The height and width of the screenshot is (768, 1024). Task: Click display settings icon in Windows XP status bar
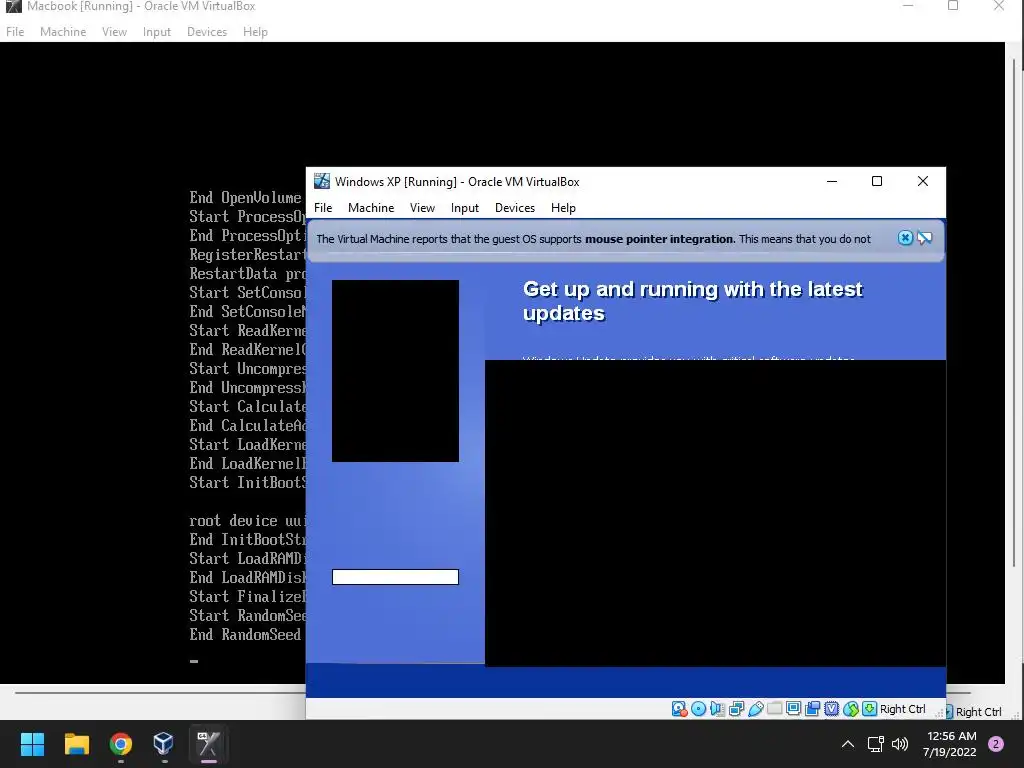(793, 709)
